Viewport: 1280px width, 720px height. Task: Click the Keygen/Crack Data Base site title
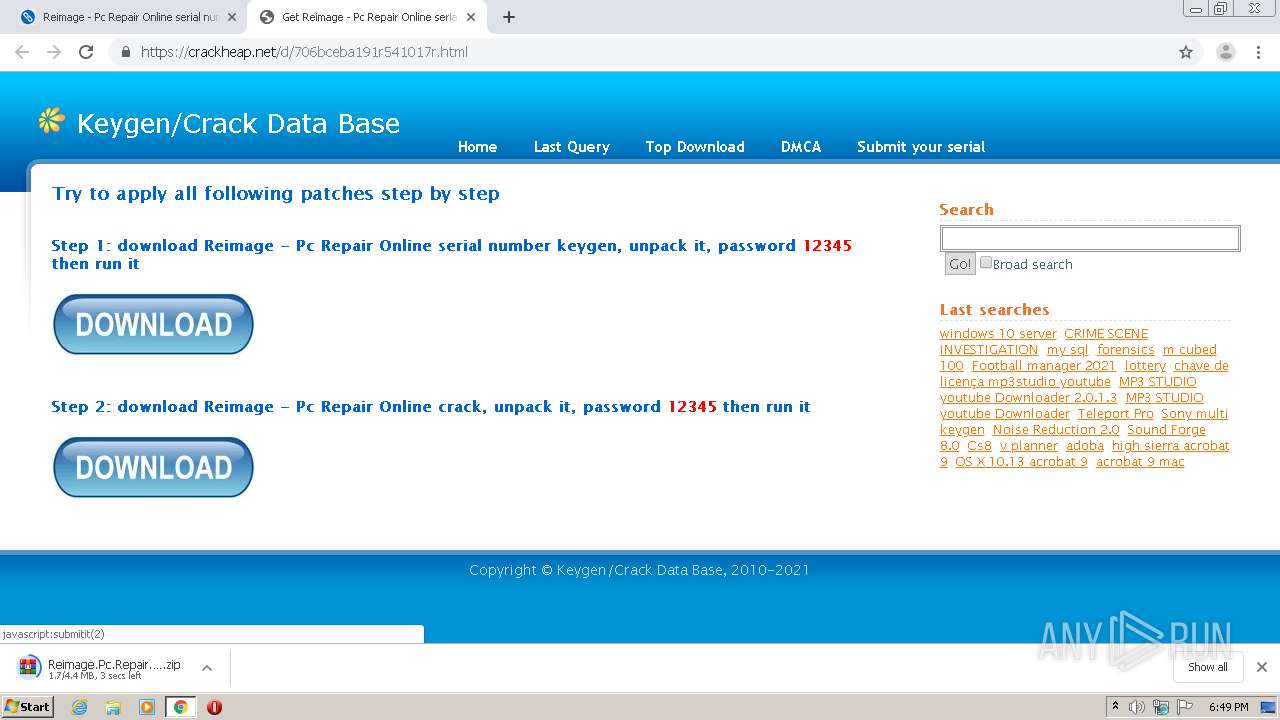[238, 123]
